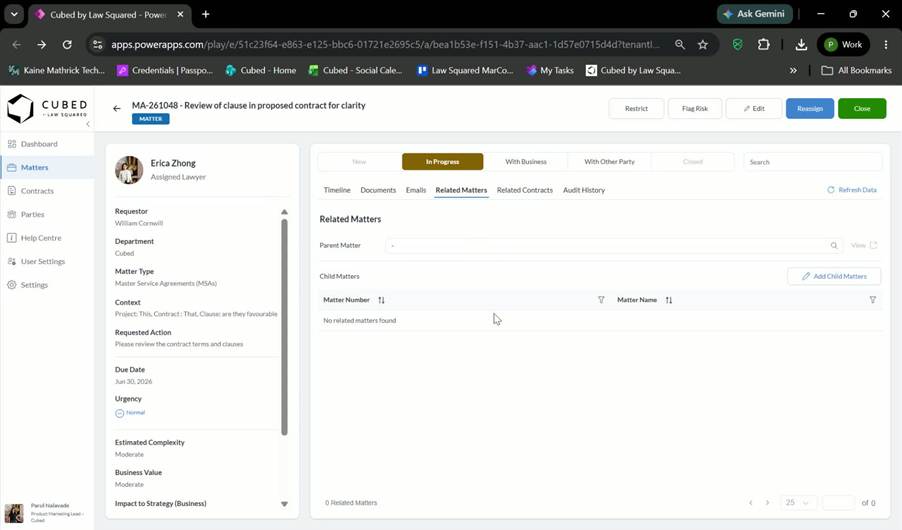Bookmark this page with the star icon
902x530 pixels.
(703, 44)
